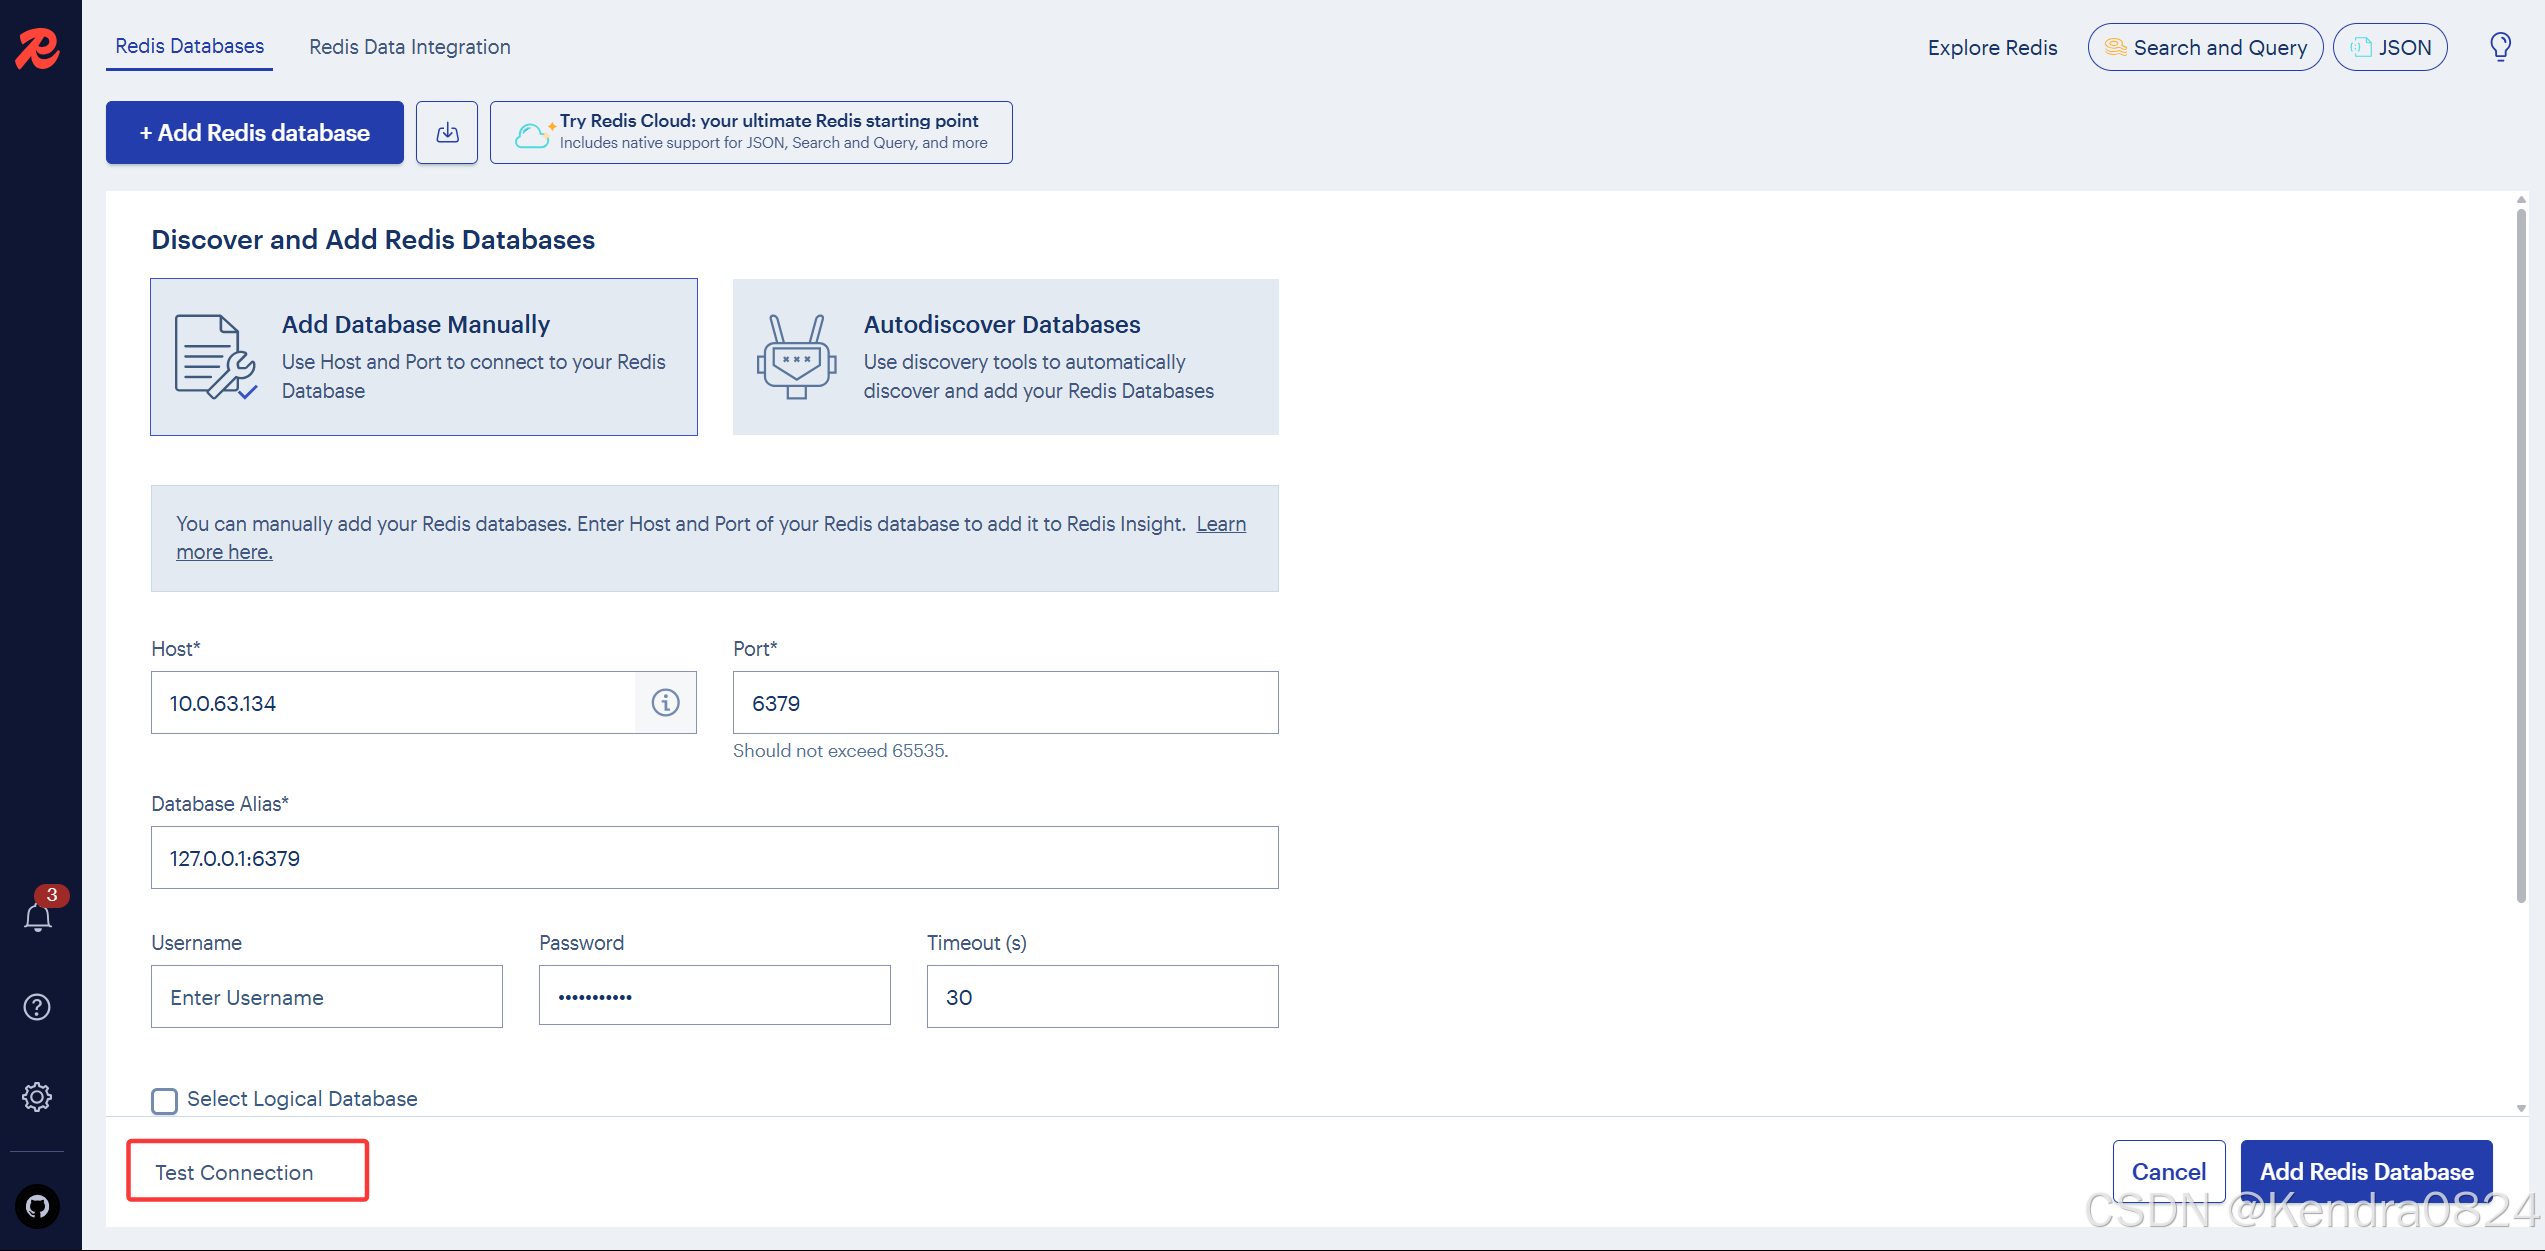Click the Search and Query pill
The height and width of the screenshot is (1251, 2545).
(2205, 47)
